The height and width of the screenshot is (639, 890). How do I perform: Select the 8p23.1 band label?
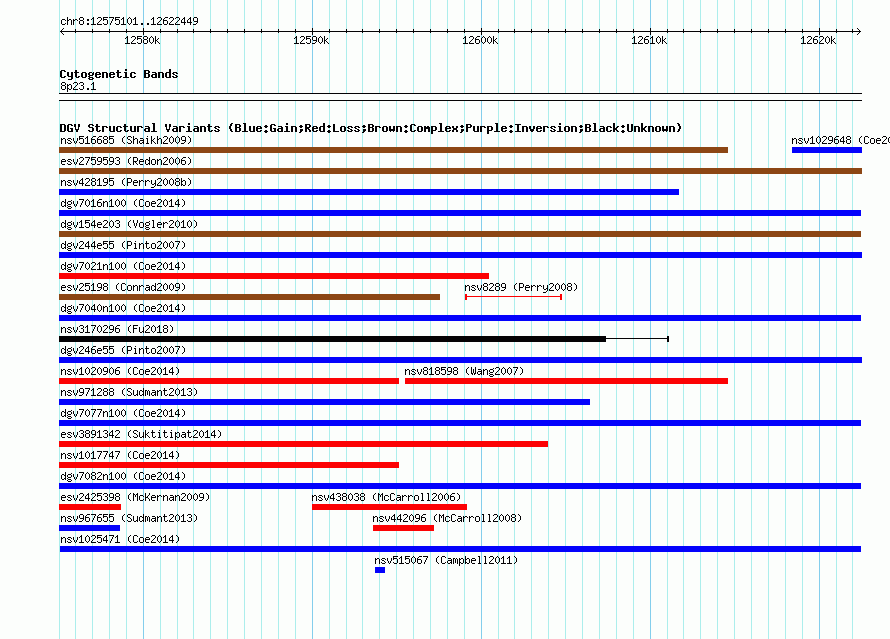(x=78, y=86)
